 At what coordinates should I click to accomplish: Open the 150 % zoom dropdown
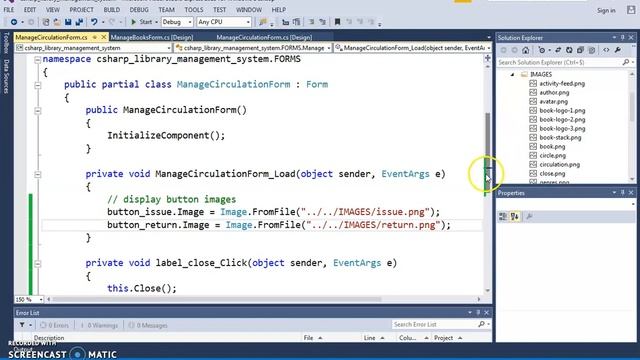(x=29, y=299)
